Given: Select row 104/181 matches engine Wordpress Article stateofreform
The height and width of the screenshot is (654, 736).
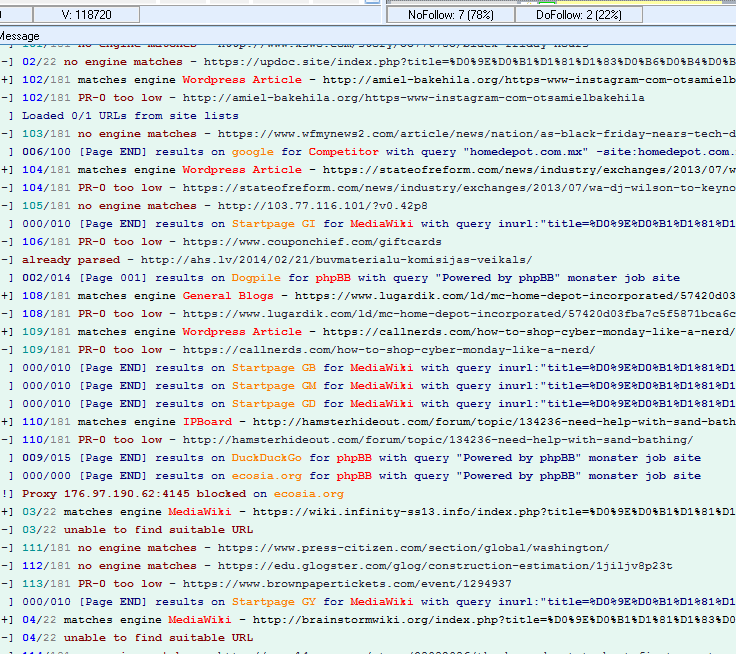Looking at the screenshot, I should (x=368, y=169).
